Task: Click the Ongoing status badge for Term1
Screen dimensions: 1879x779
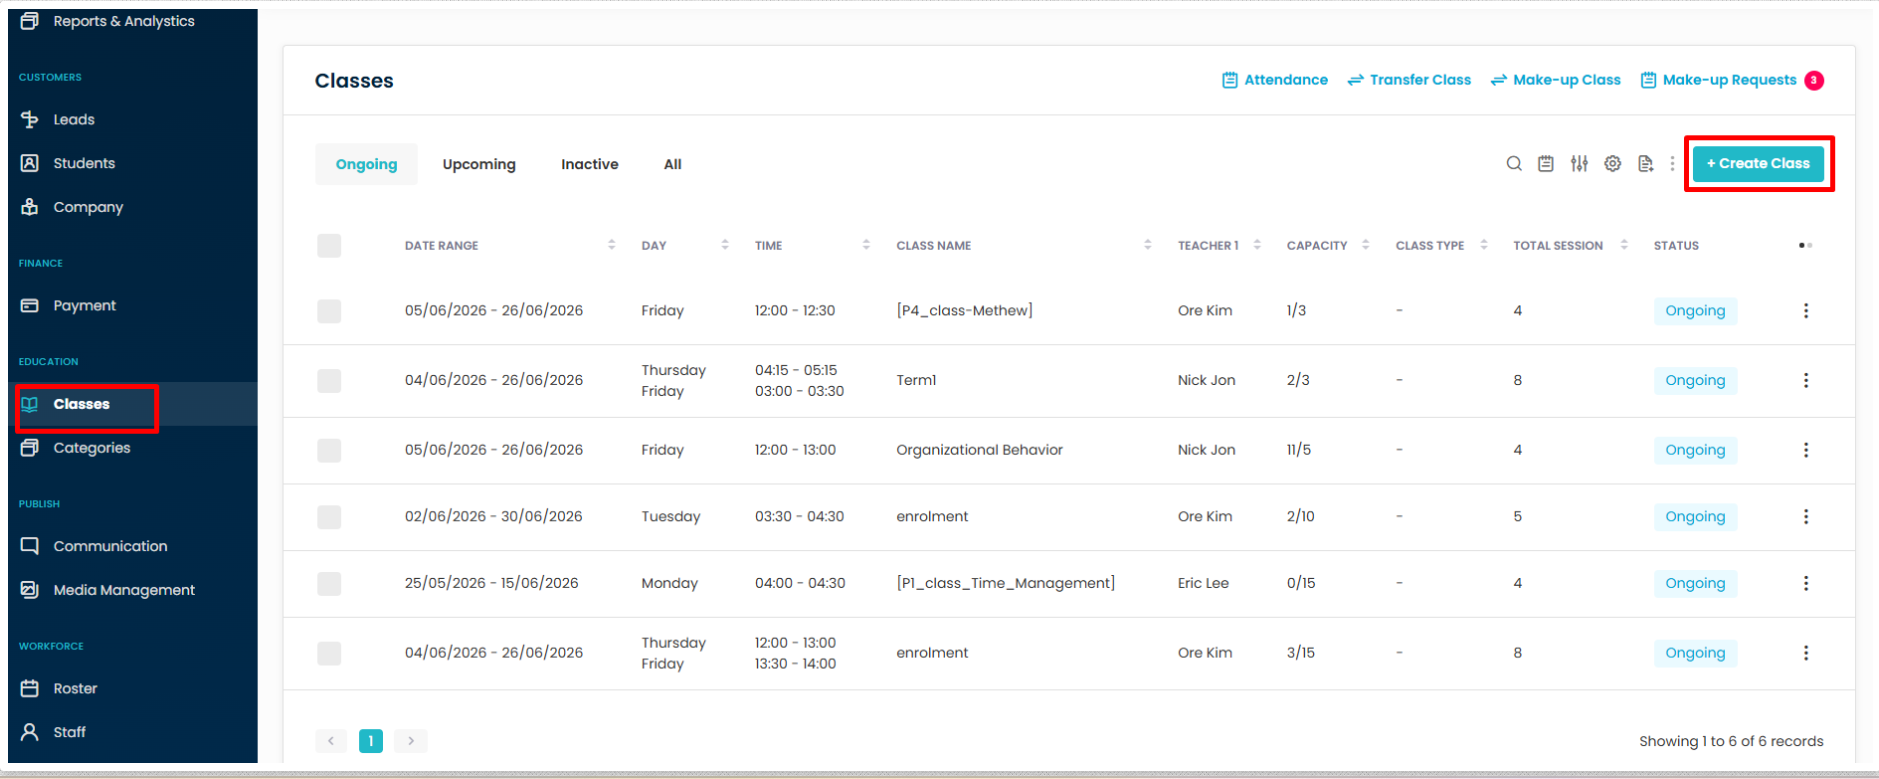Action: pyautogui.click(x=1695, y=381)
